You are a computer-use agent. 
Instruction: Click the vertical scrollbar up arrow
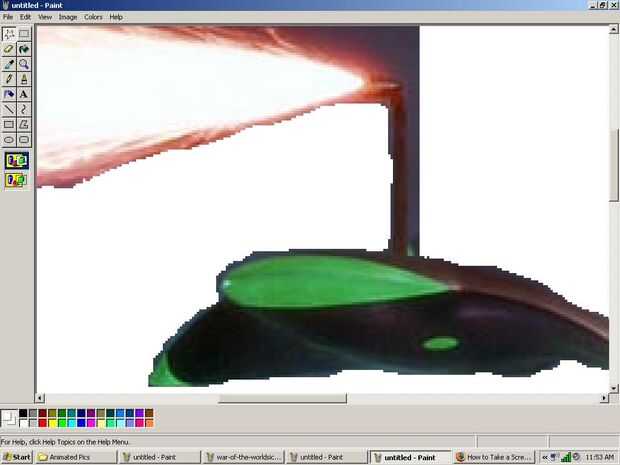tap(613, 29)
